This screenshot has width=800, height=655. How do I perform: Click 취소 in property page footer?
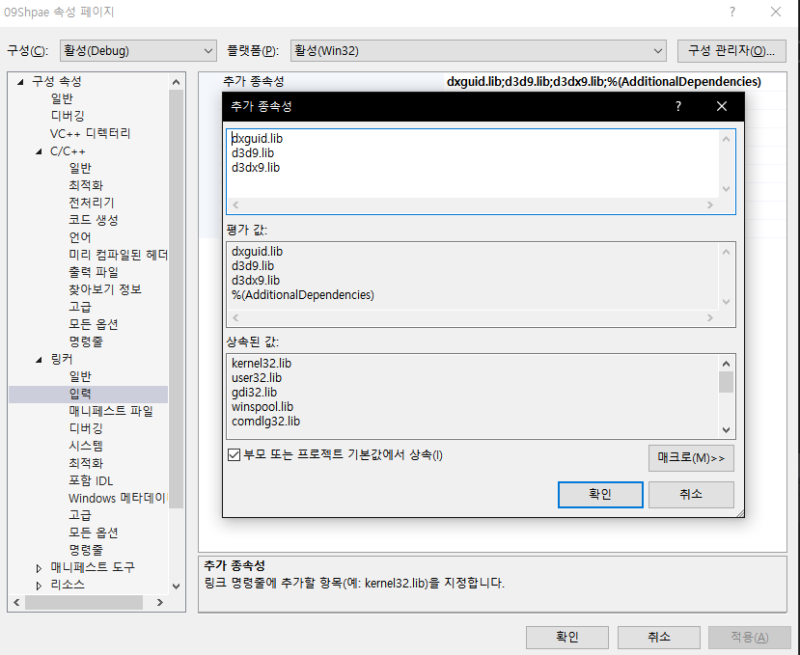(x=659, y=637)
